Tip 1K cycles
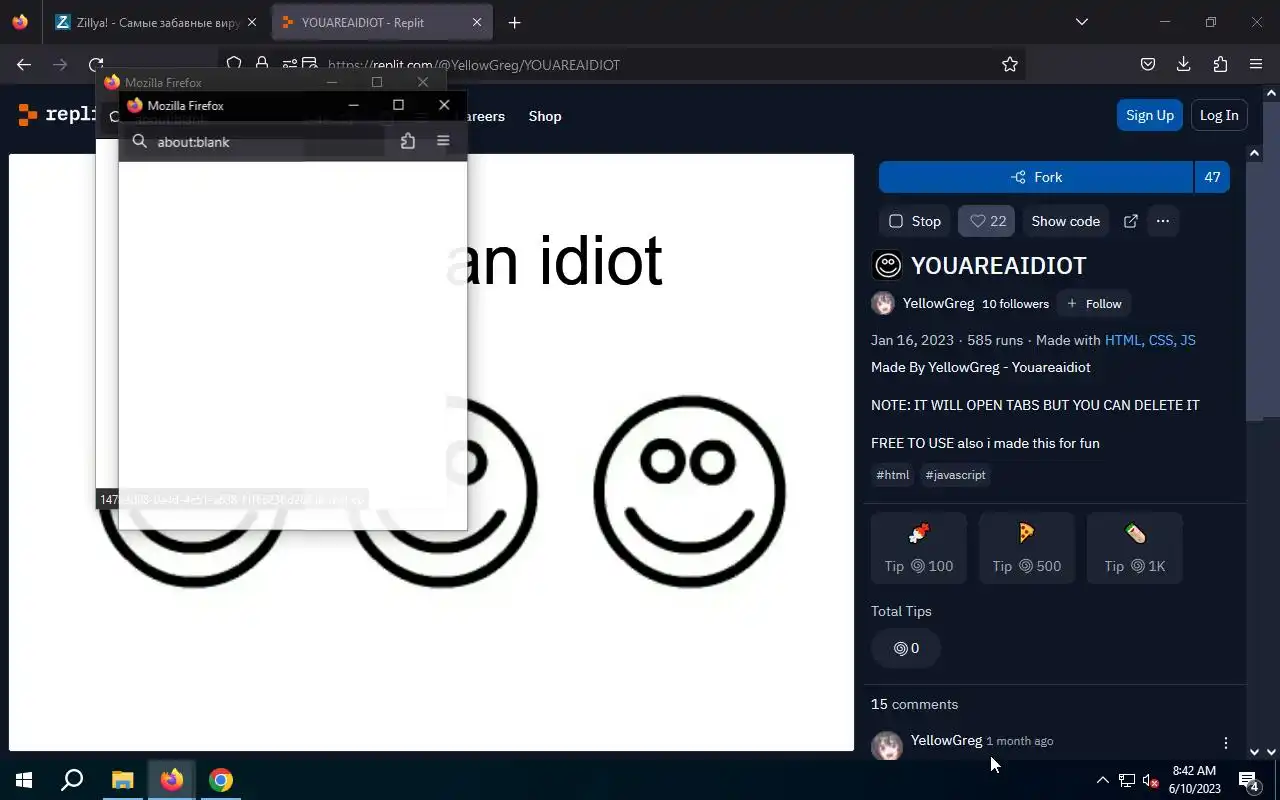This screenshot has height=800, width=1280. pyautogui.click(x=1135, y=548)
